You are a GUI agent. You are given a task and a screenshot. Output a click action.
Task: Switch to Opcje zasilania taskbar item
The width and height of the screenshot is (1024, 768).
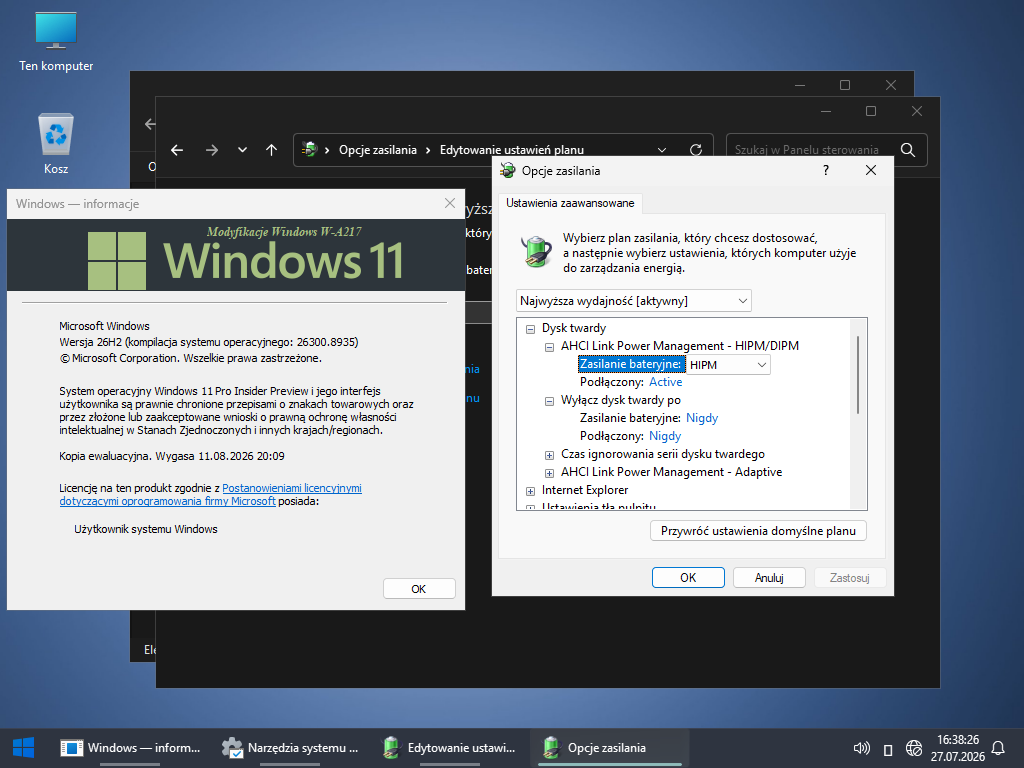pyautogui.click(x=609, y=748)
